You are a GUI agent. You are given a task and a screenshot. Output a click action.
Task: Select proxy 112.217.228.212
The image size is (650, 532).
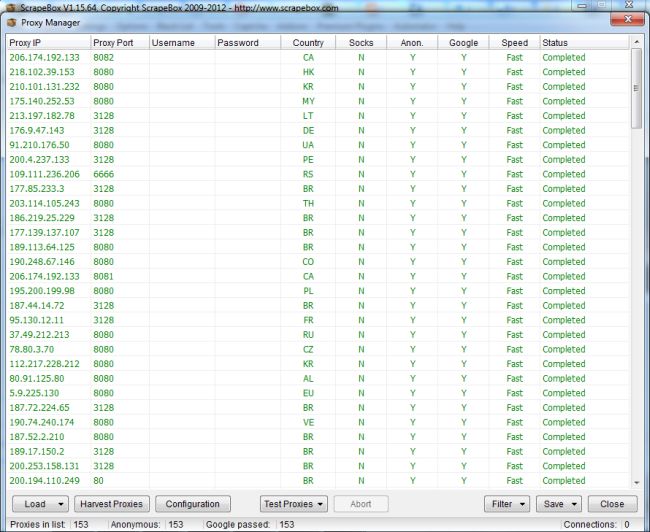coord(44,364)
